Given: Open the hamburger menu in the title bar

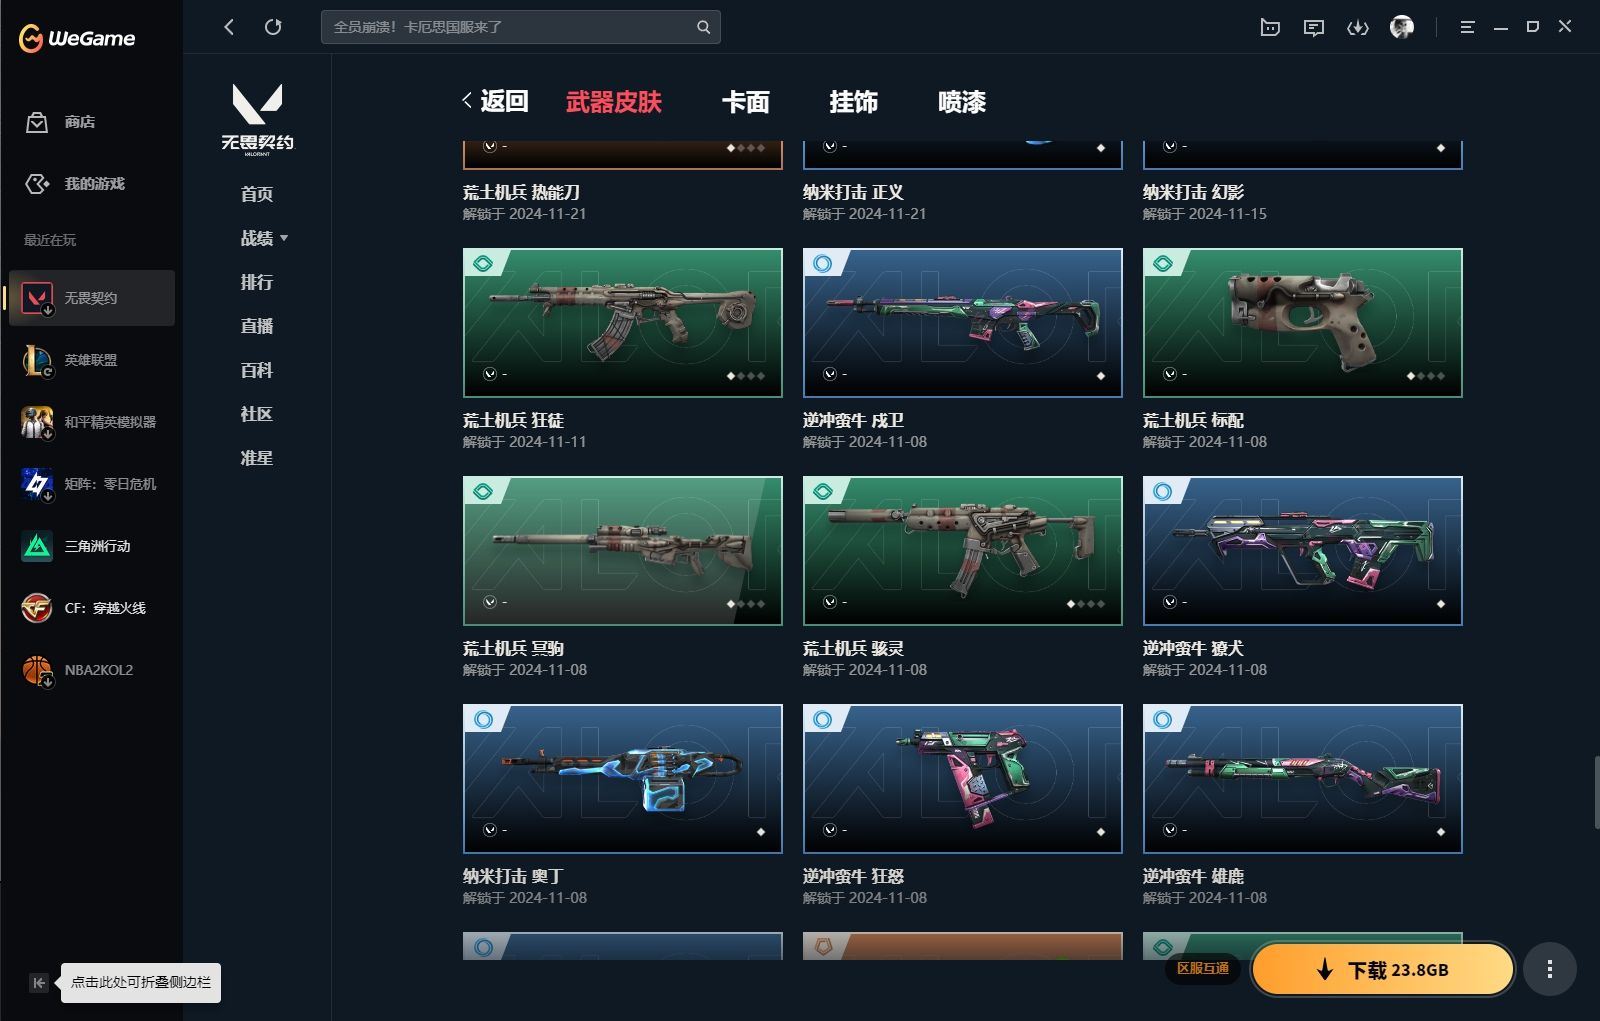Looking at the screenshot, I should (1467, 27).
